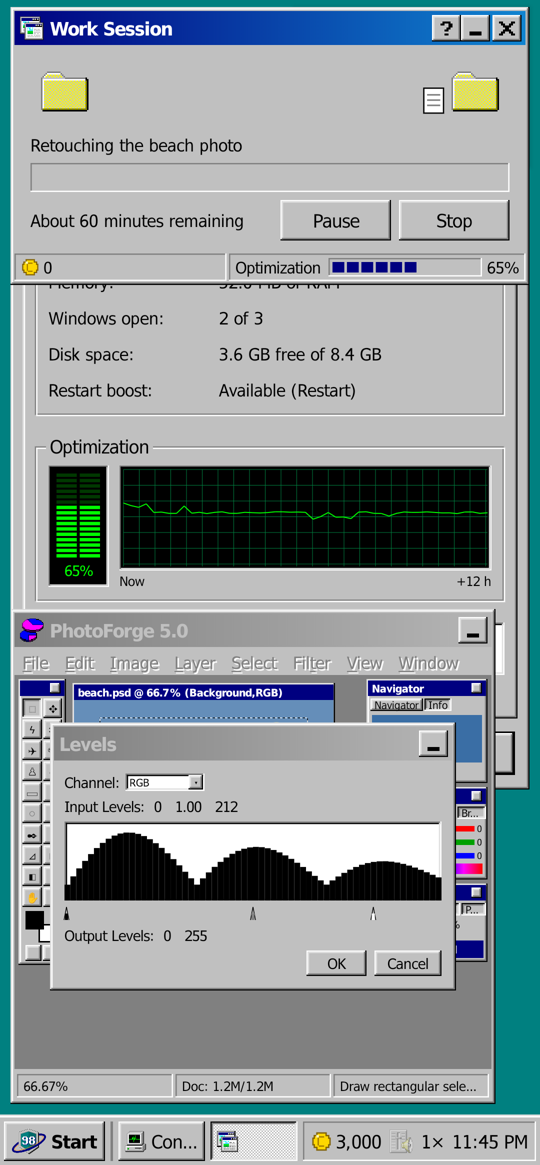
Task: Open the Window menu in PhotoForge
Action: coord(429,663)
